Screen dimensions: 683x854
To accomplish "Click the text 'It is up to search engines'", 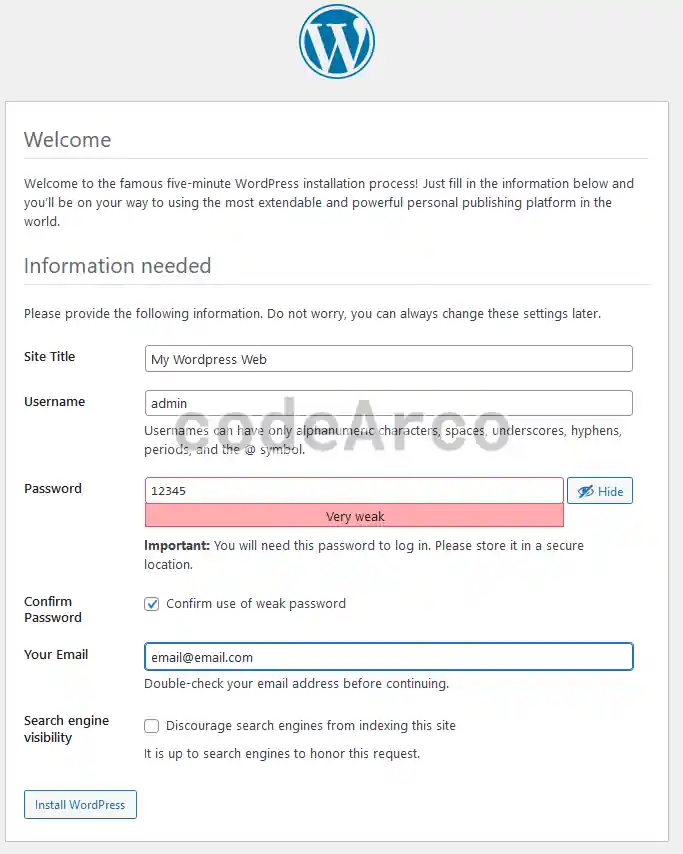I will pyautogui.click(x=282, y=754).
